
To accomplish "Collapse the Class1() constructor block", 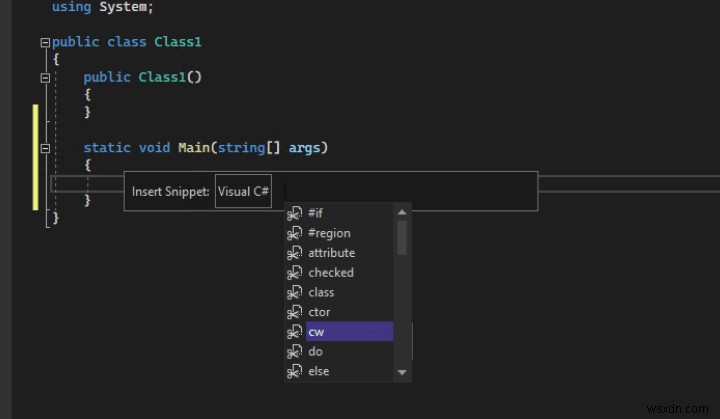I will point(44,78).
